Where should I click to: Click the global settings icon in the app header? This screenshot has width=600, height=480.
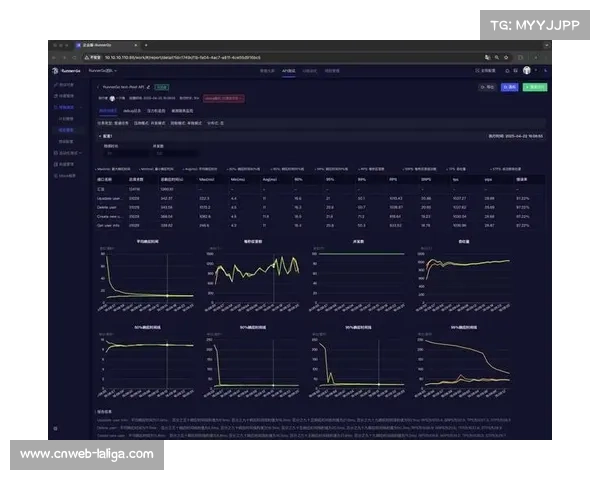coord(485,71)
